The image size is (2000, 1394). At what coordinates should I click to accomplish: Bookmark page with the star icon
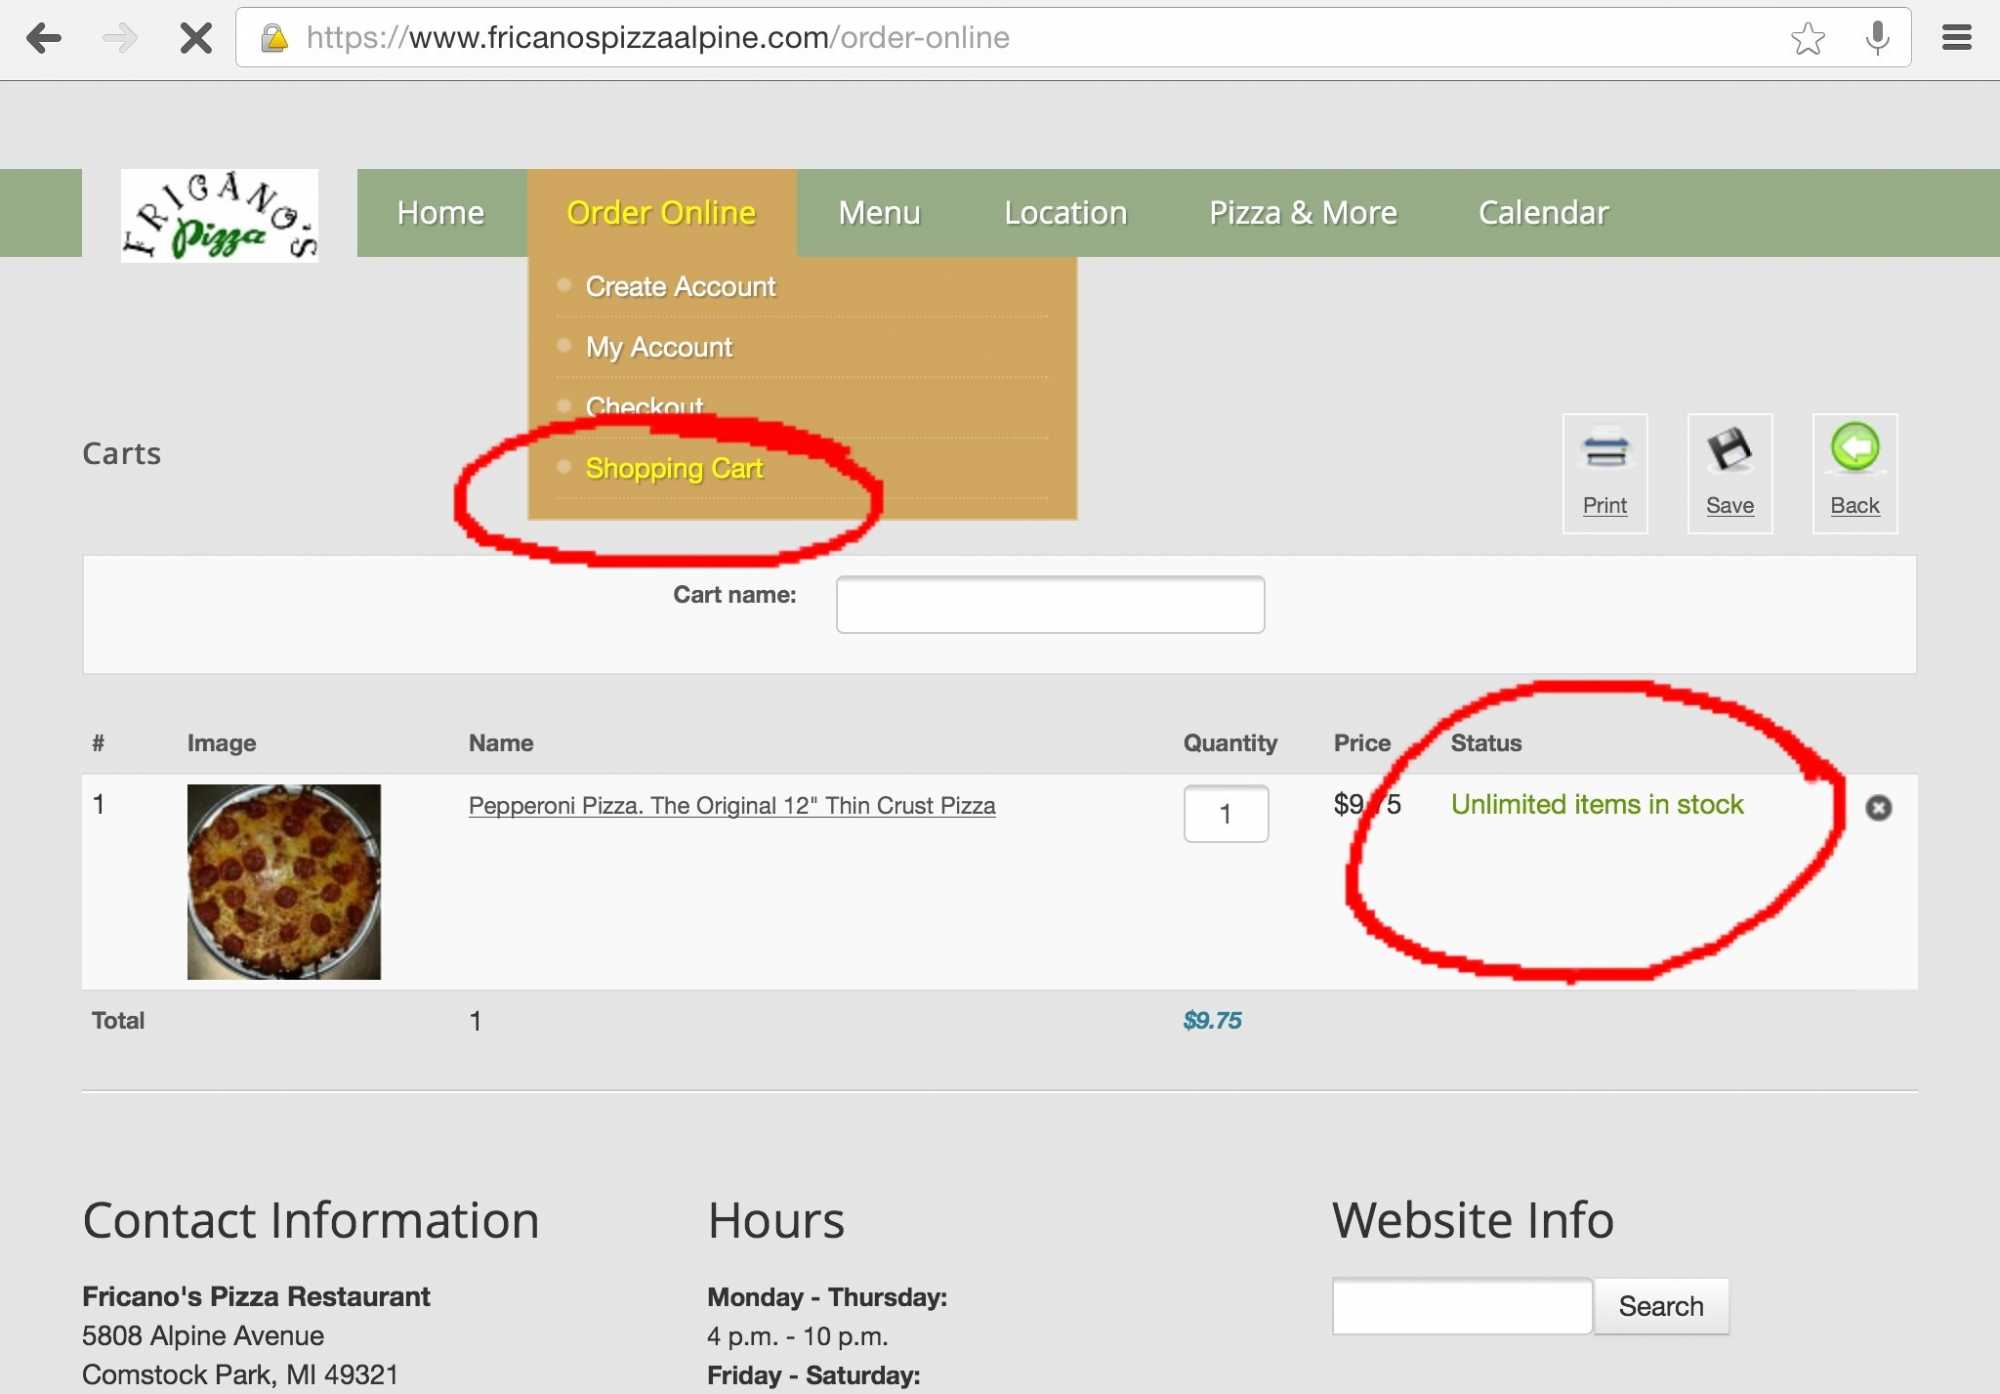coord(1807,38)
